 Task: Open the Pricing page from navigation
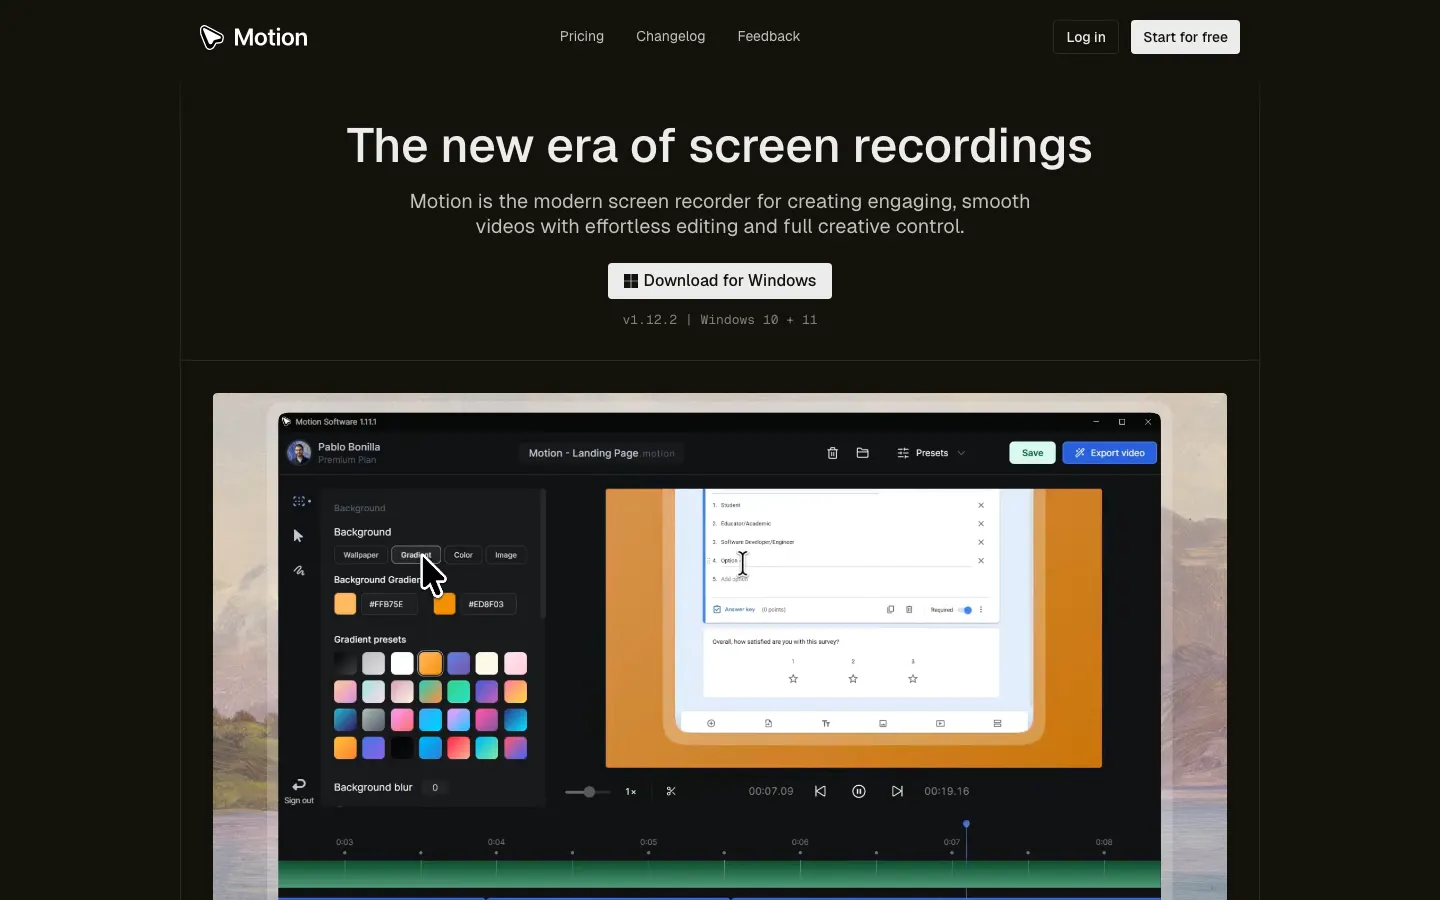[582, 36]
